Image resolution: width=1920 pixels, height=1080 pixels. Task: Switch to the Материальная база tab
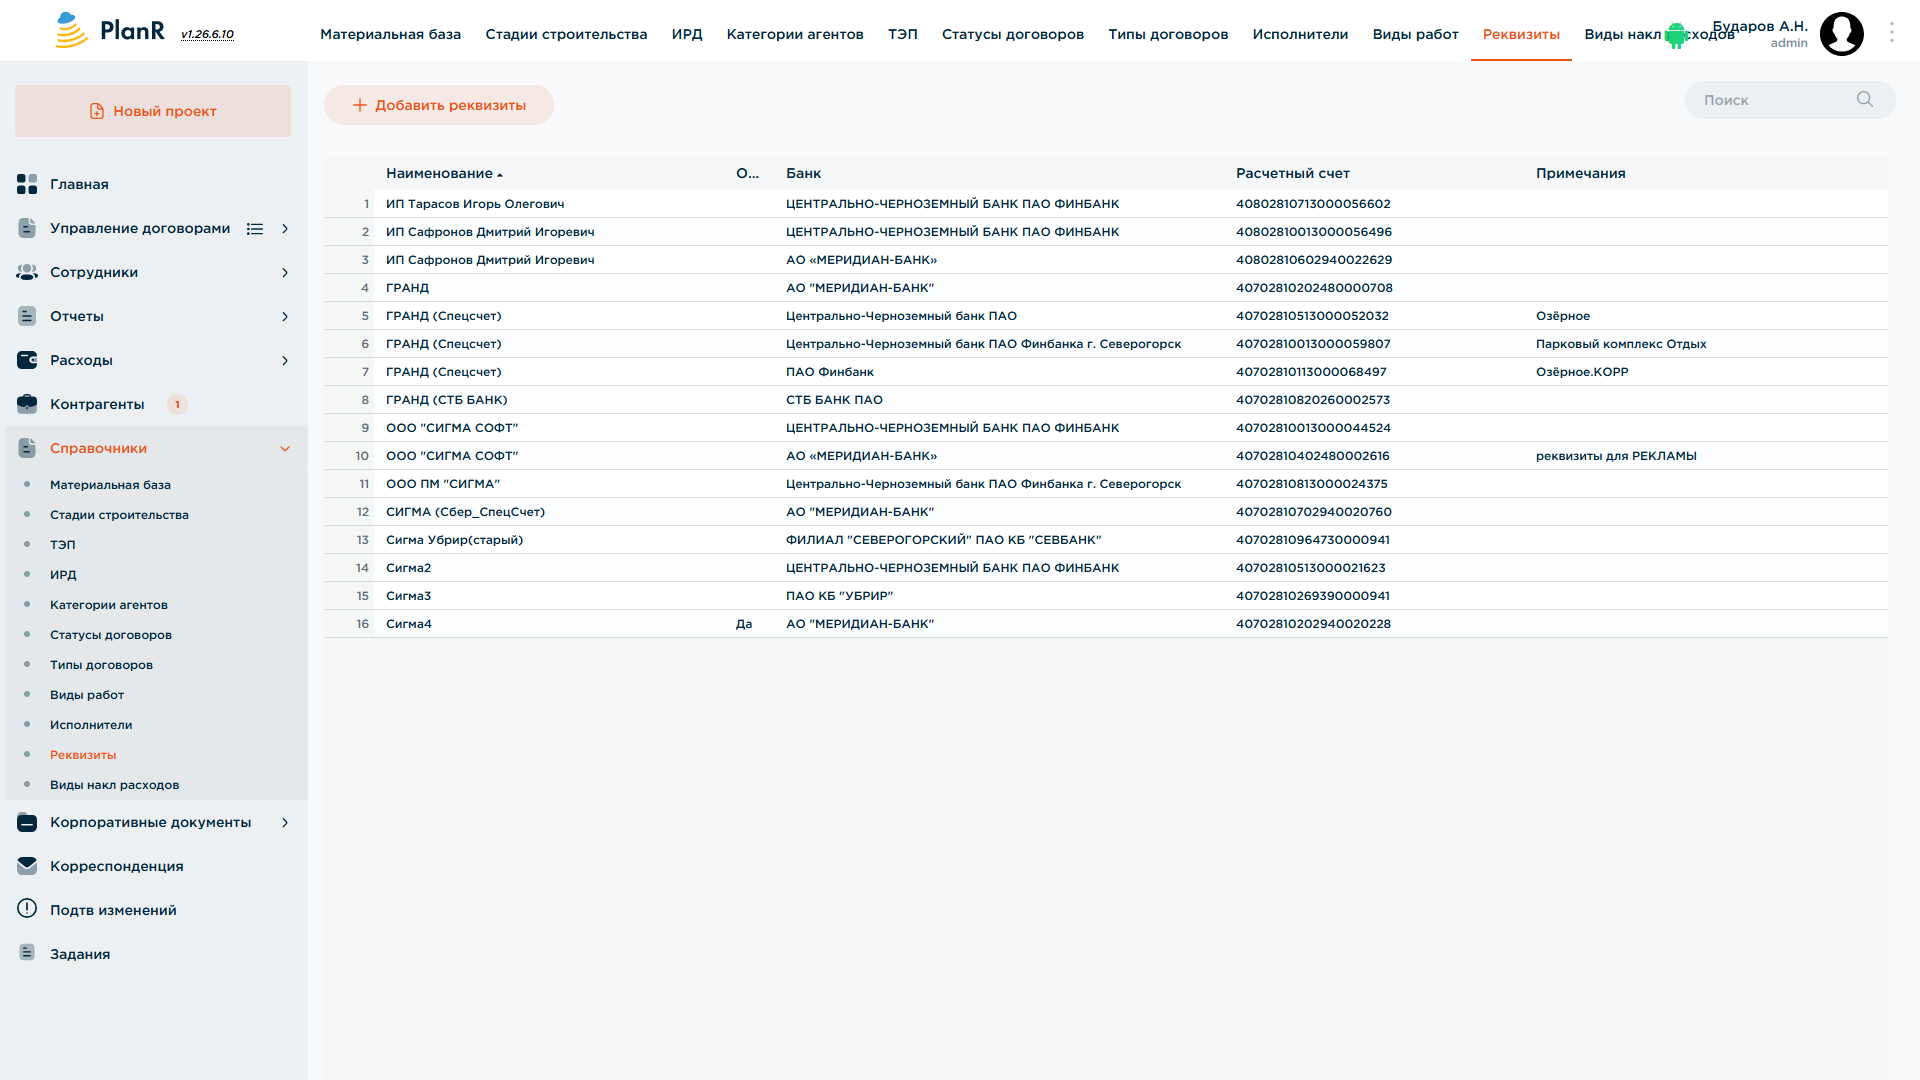point(390,34)
